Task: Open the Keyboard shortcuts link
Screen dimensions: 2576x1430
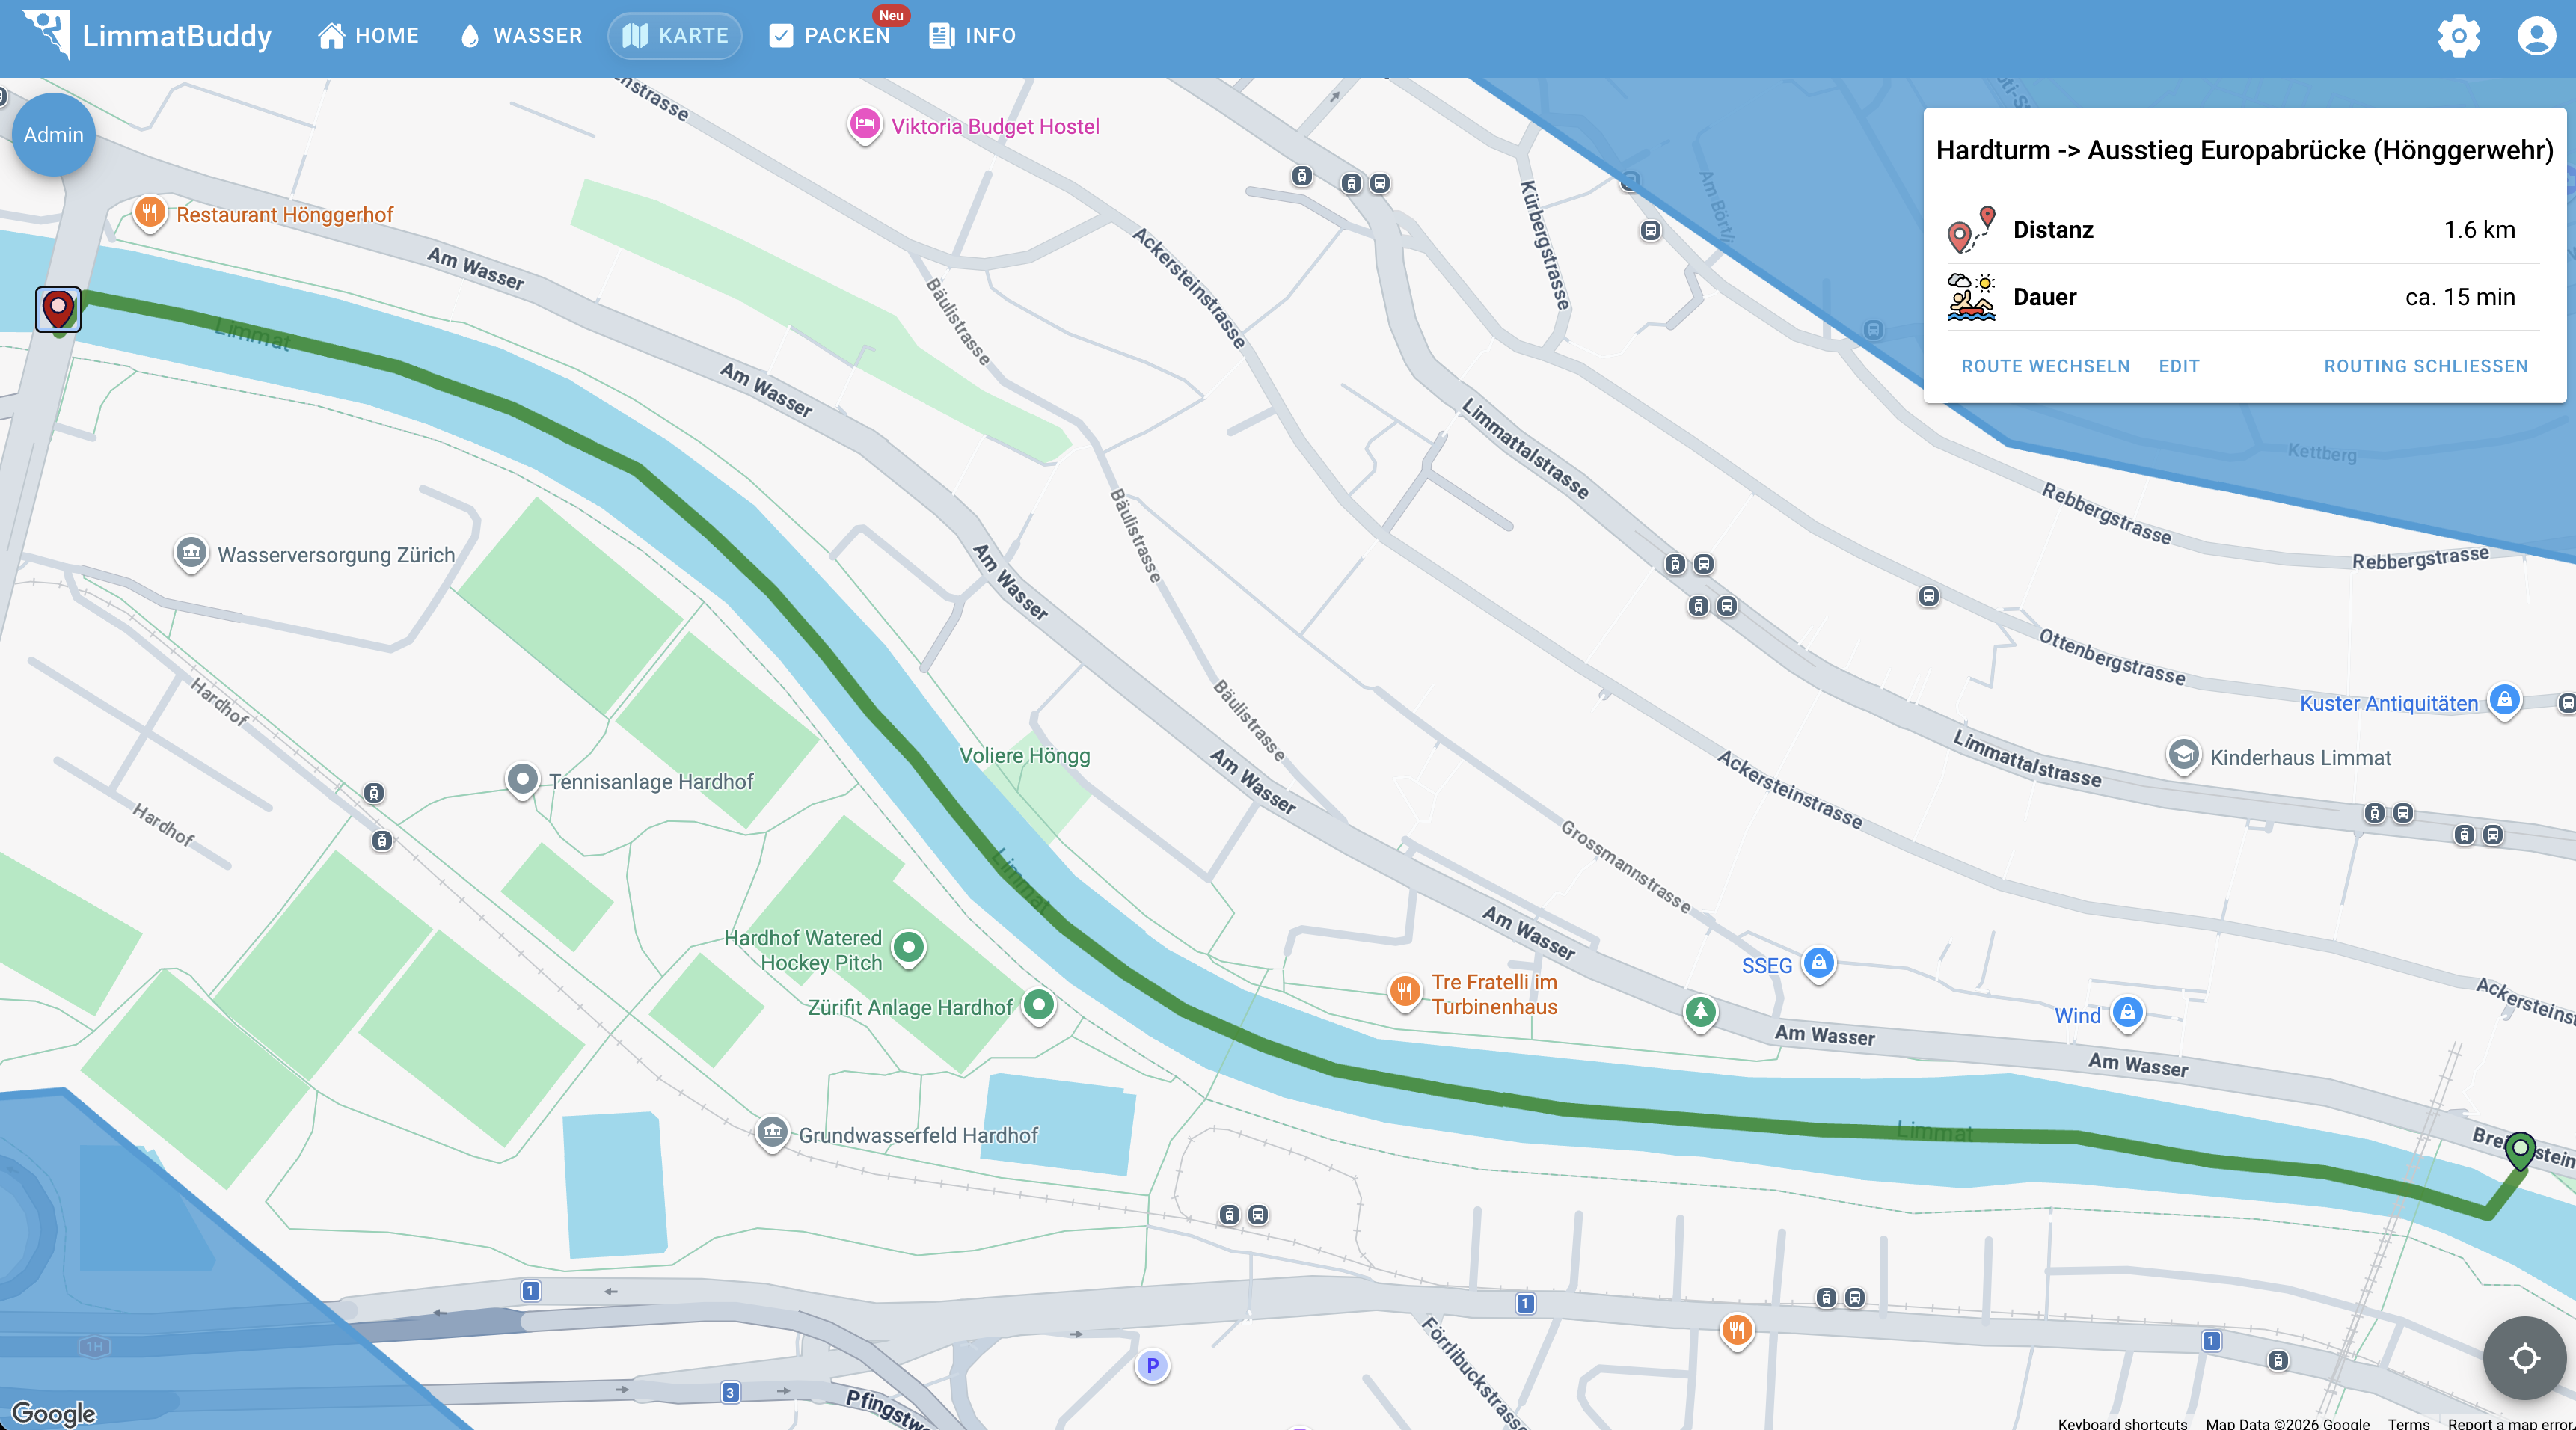Action: pyautogui.click(x=2122, y=1423)
